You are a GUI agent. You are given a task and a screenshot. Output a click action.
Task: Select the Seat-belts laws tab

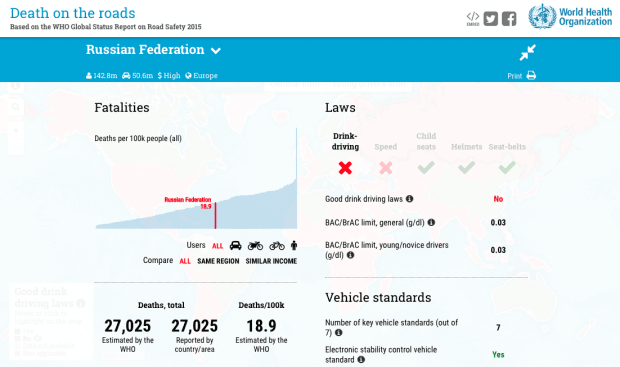(x=507, y=147)
